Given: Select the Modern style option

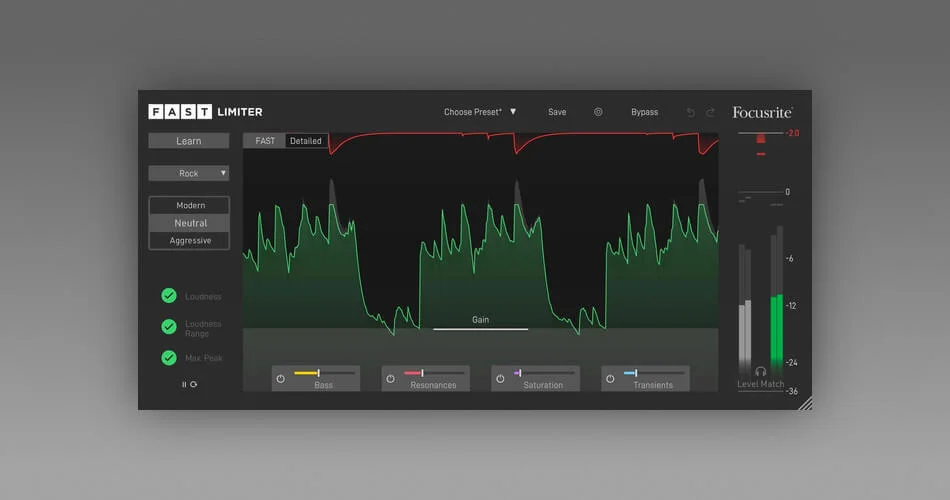Looking at the screenshot, I should point(190,205).
